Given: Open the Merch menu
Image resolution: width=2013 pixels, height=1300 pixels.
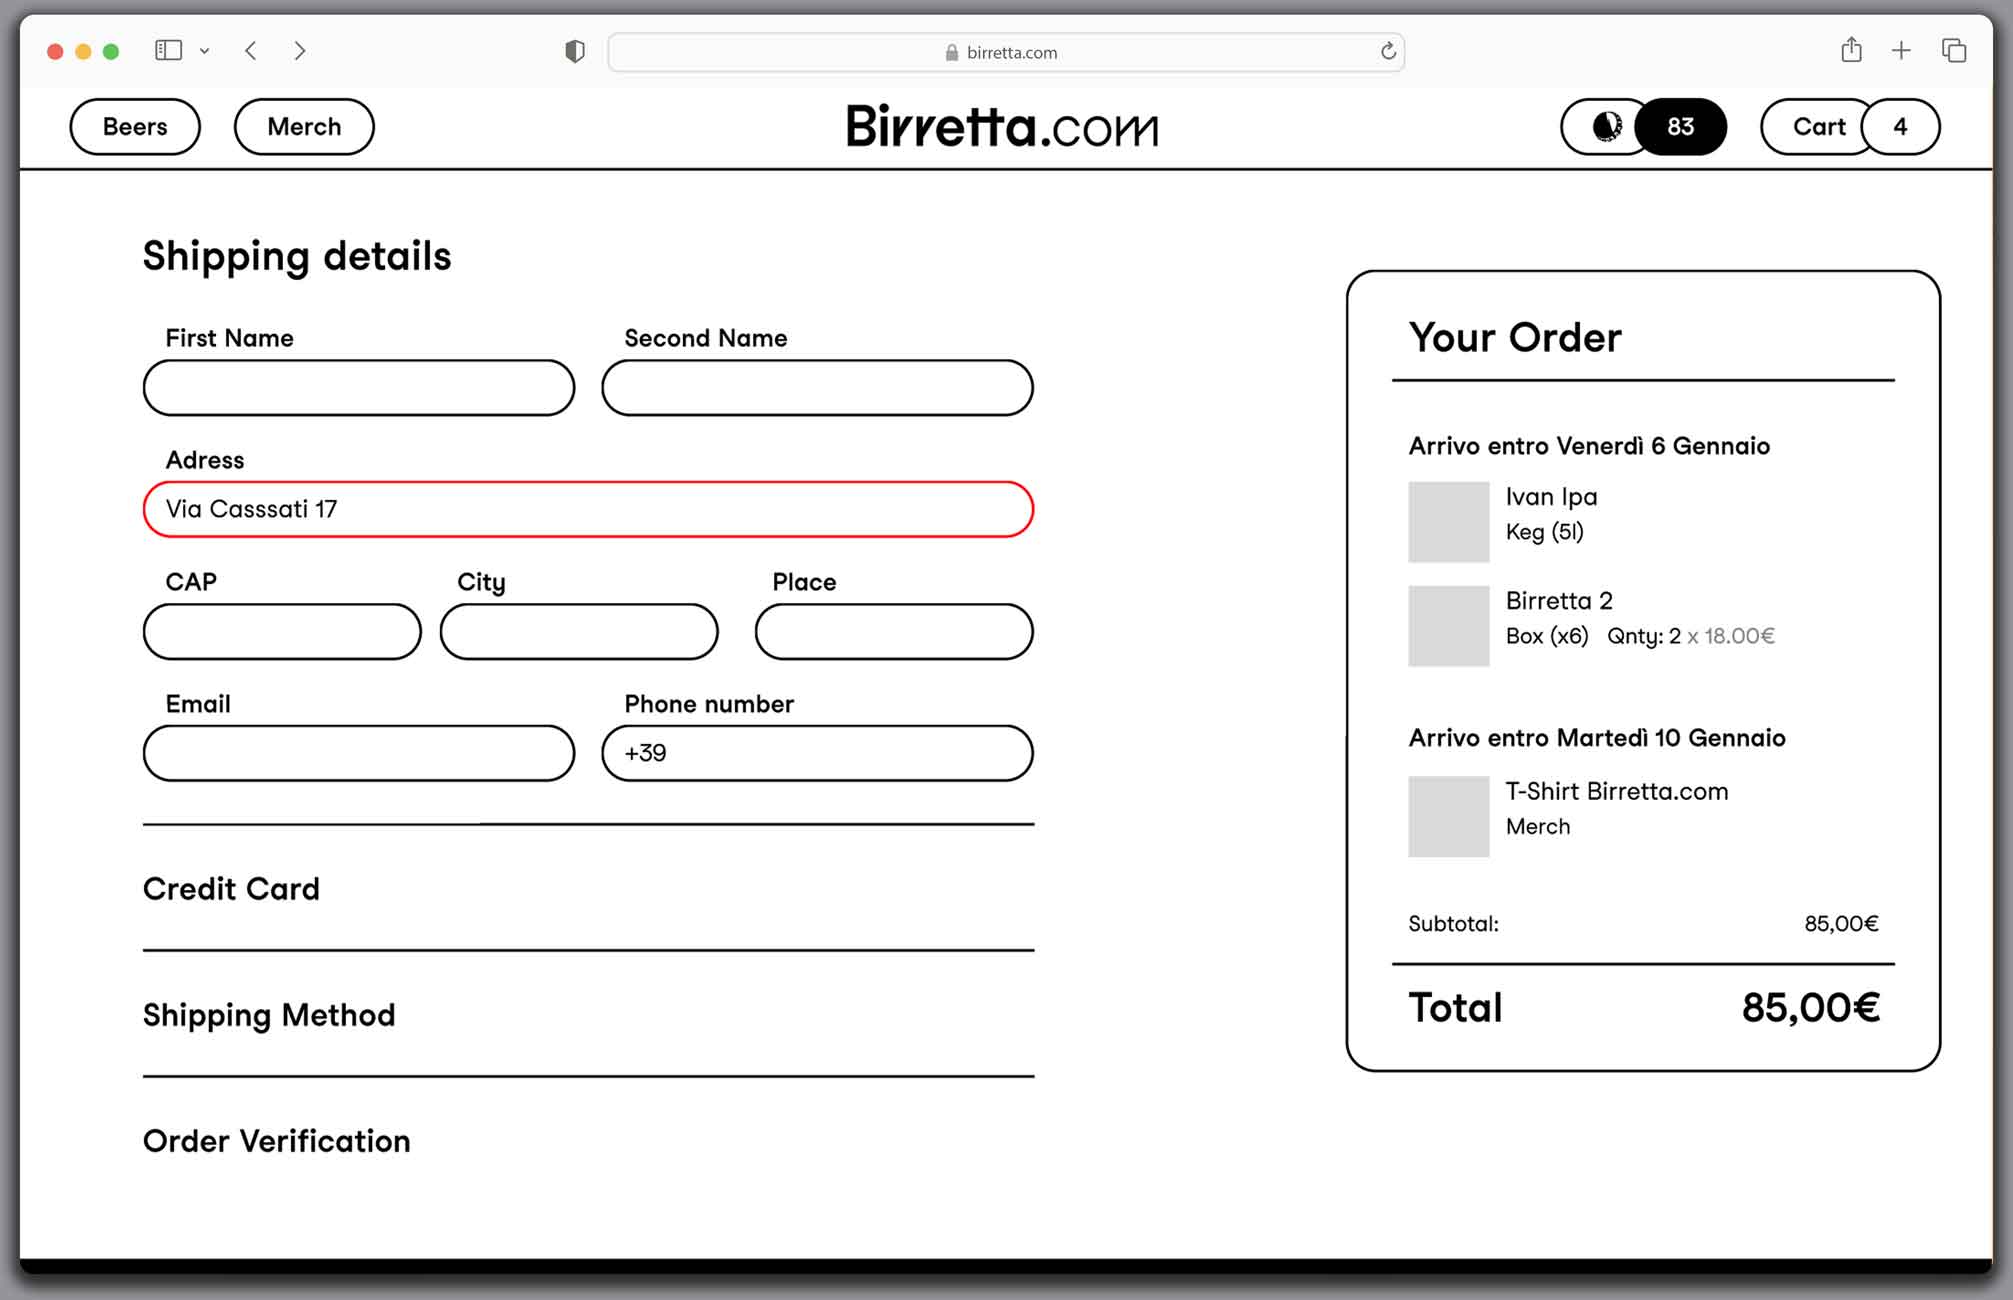Looking at the screenshot, I should point(304,127).
